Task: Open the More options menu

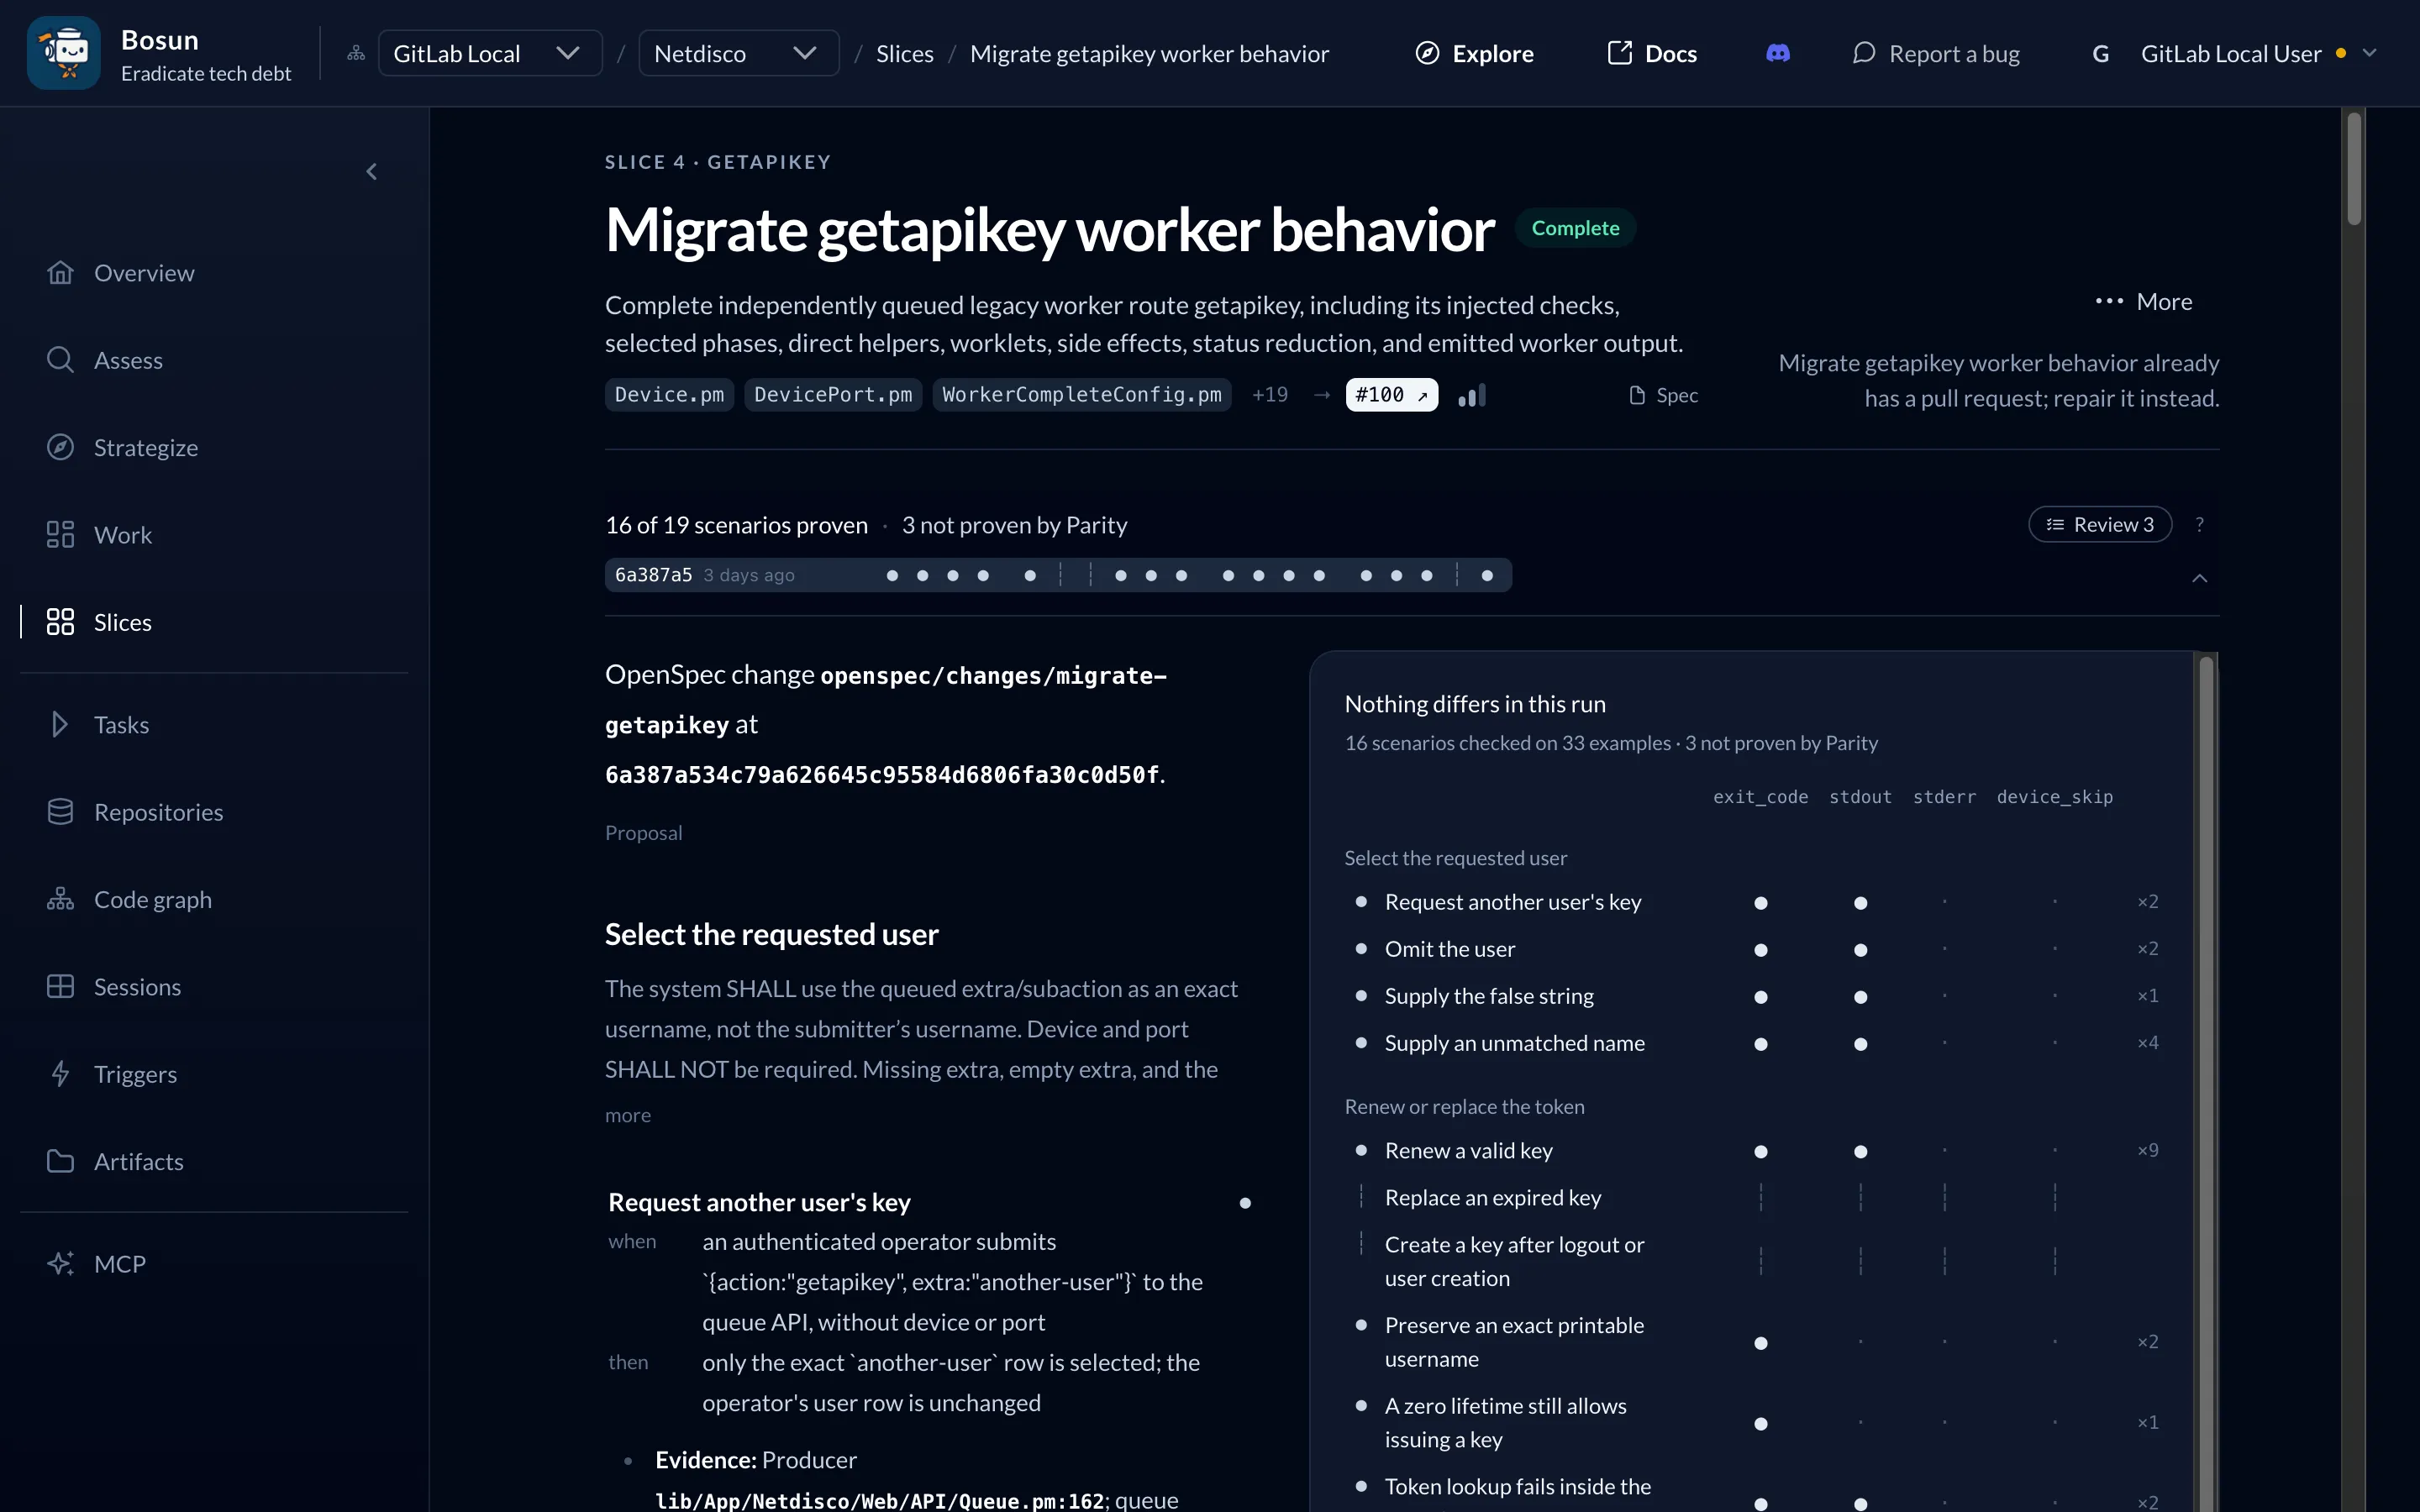Action: coord(2143,301)
